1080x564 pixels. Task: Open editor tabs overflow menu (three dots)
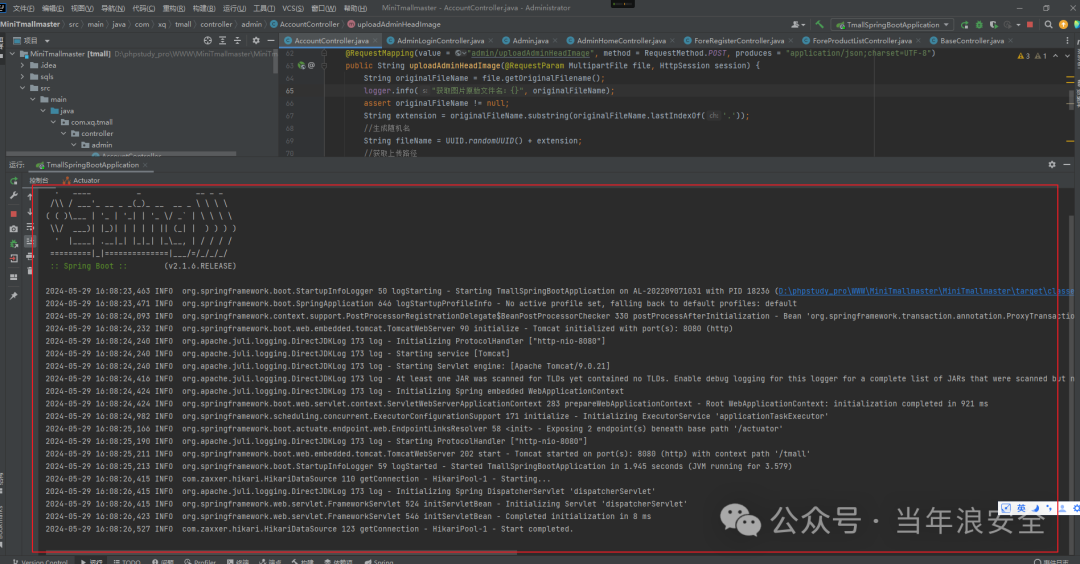click(x=1068, y=41)
